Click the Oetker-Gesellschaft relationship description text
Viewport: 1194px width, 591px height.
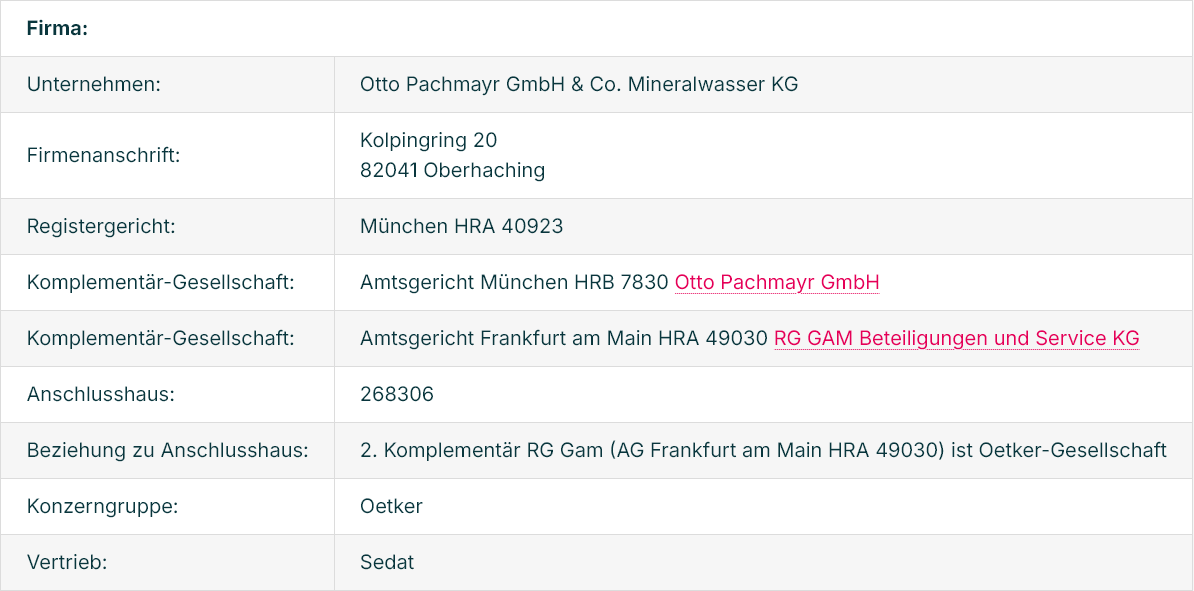(763, 451)
